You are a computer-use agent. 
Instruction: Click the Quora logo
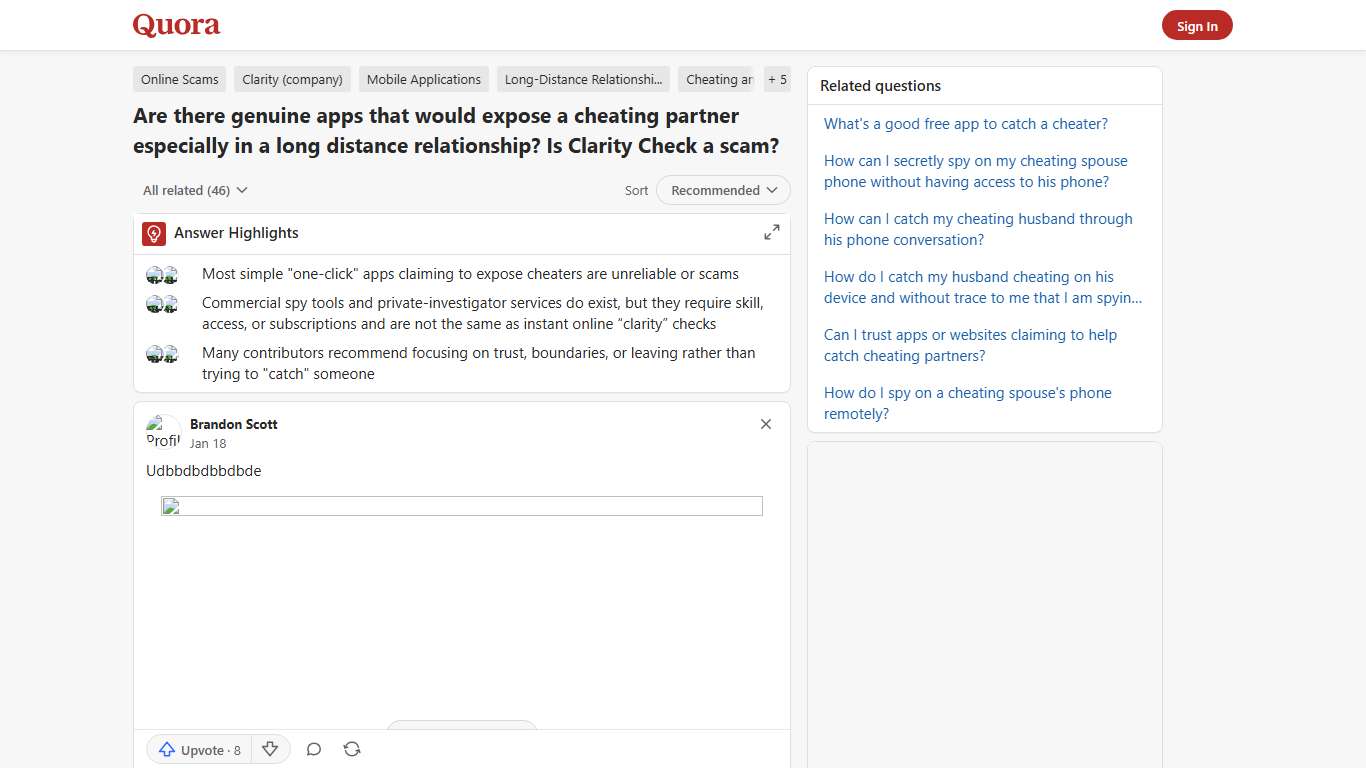176,25
